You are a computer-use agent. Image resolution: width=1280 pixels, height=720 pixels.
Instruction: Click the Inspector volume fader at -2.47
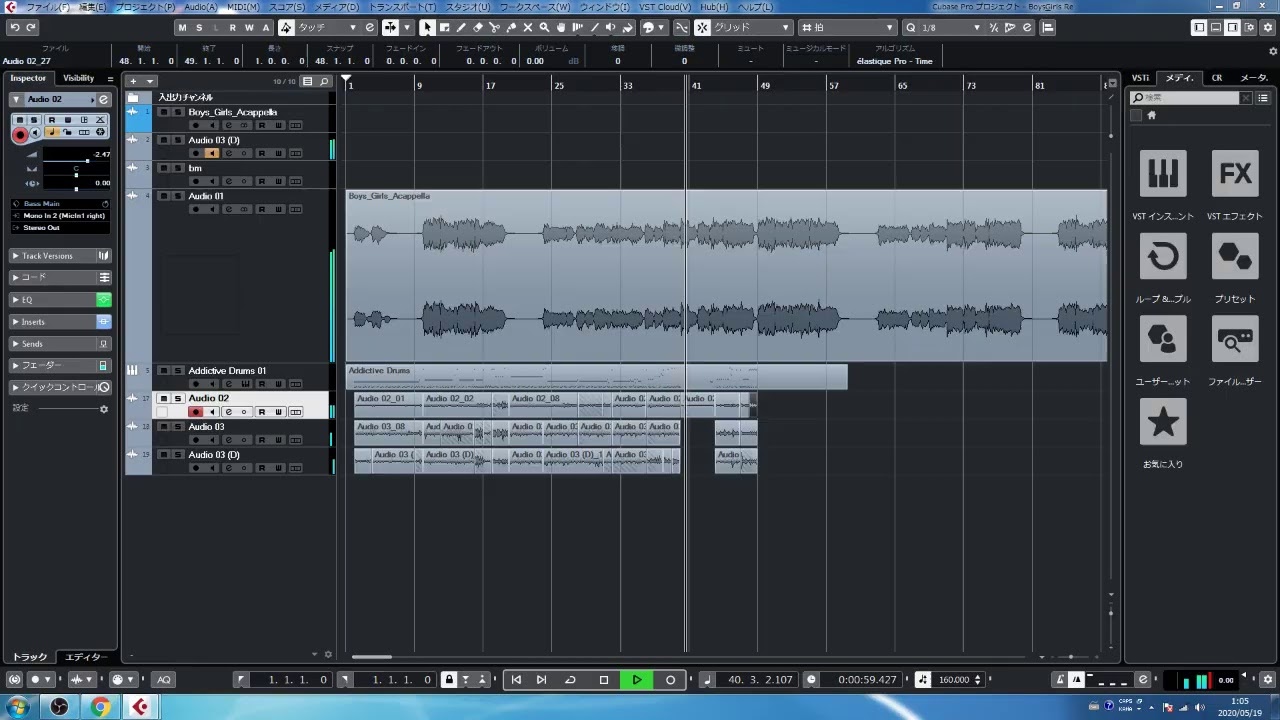87,159
